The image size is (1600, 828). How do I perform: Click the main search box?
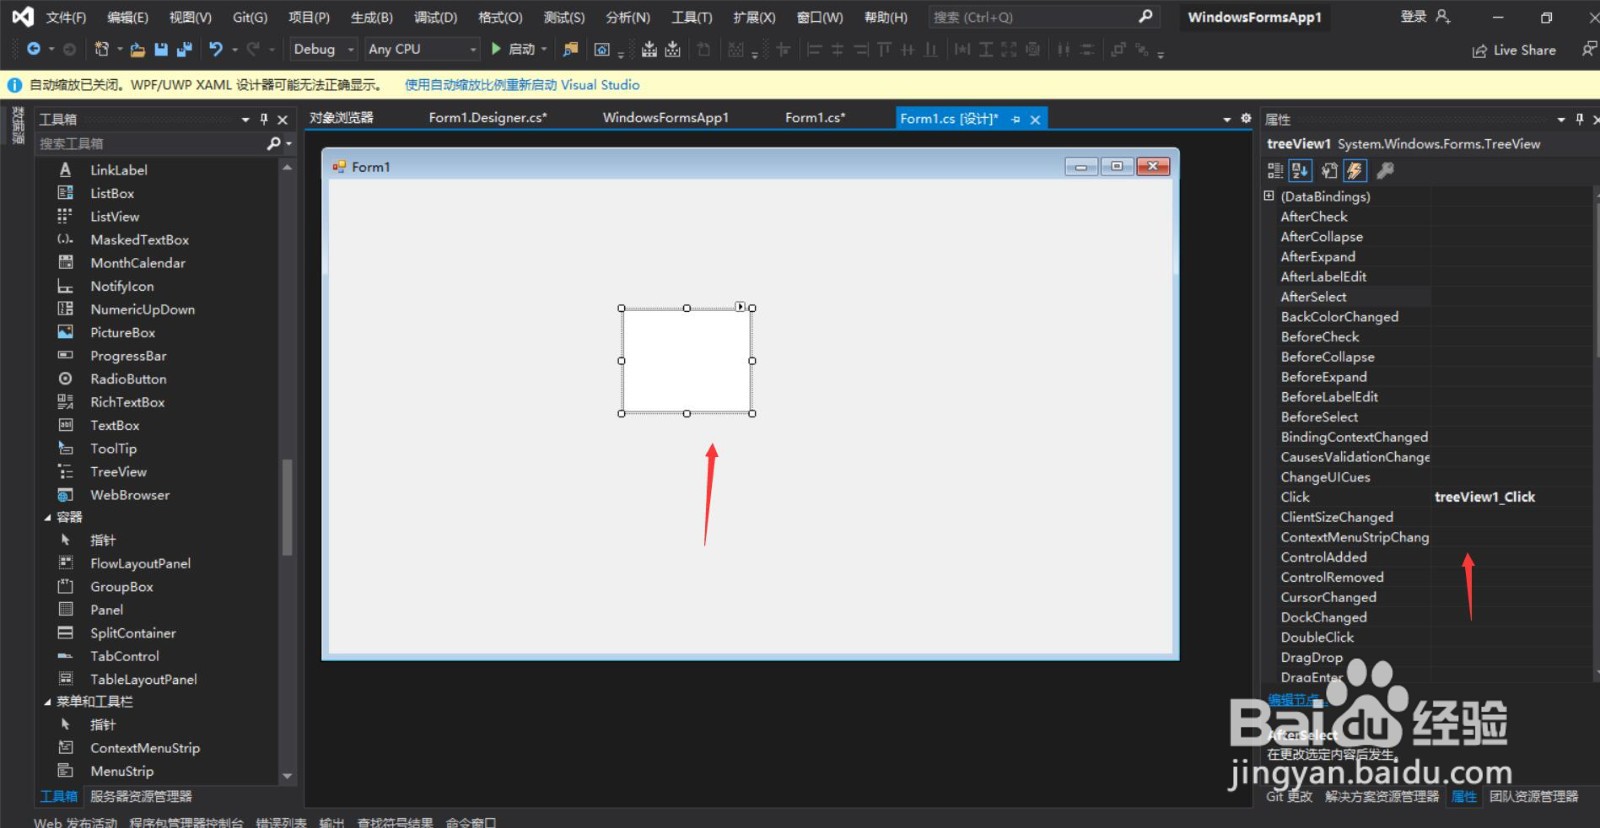[1044, 17]
